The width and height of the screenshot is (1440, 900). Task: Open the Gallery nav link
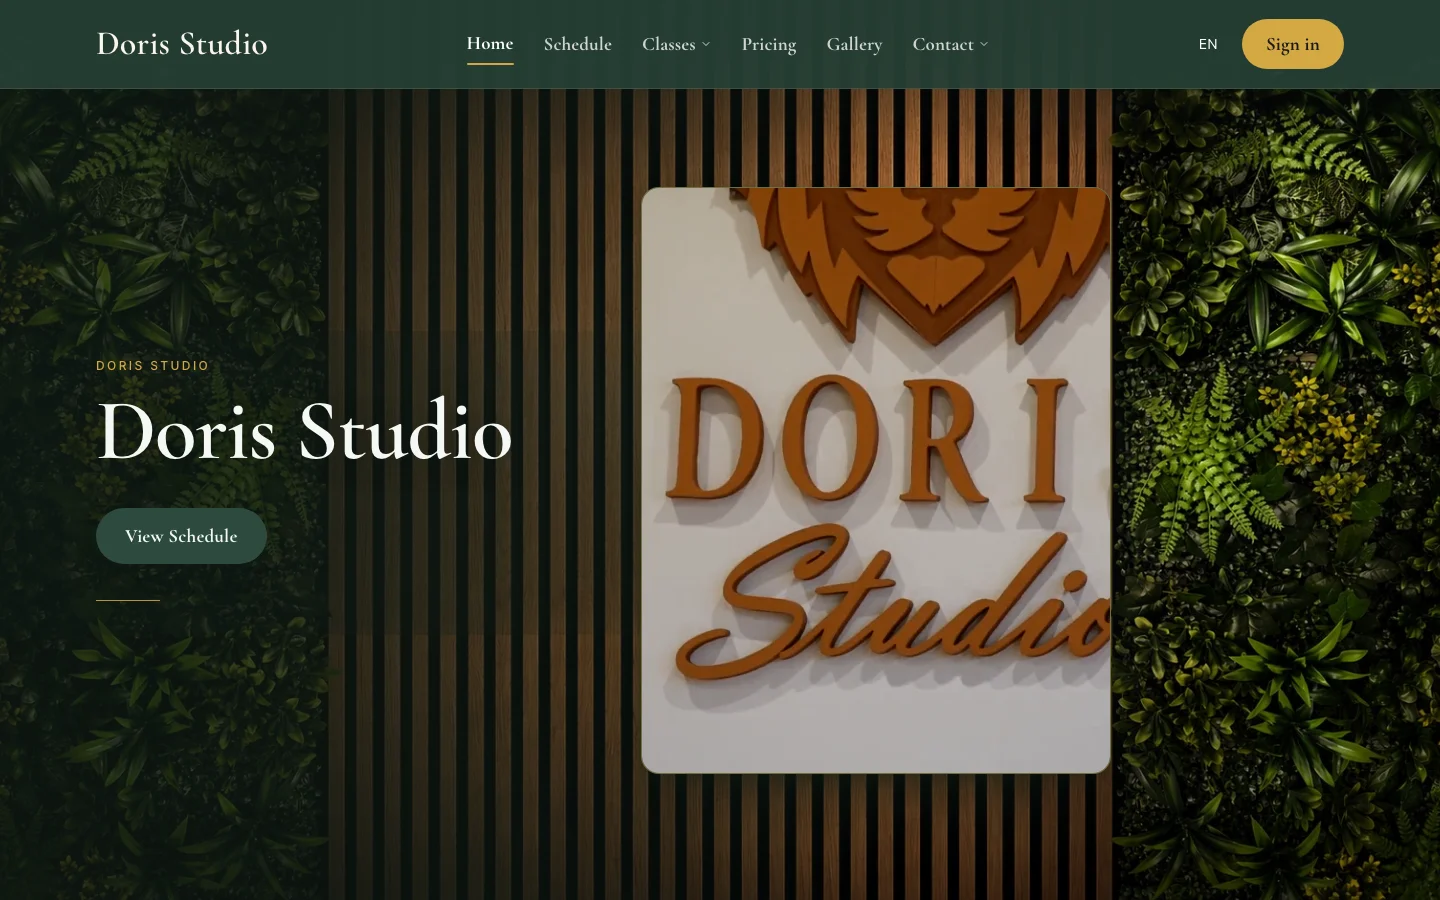(x=854, y=44)
